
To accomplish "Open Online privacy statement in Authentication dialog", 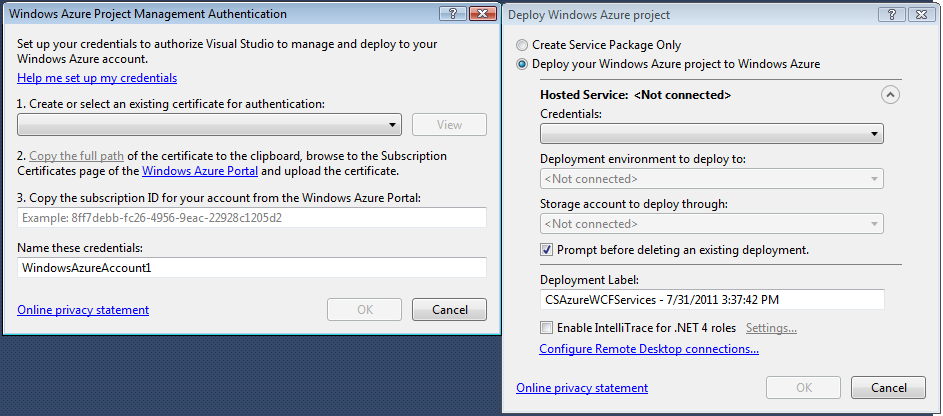I will pos(83,310).
